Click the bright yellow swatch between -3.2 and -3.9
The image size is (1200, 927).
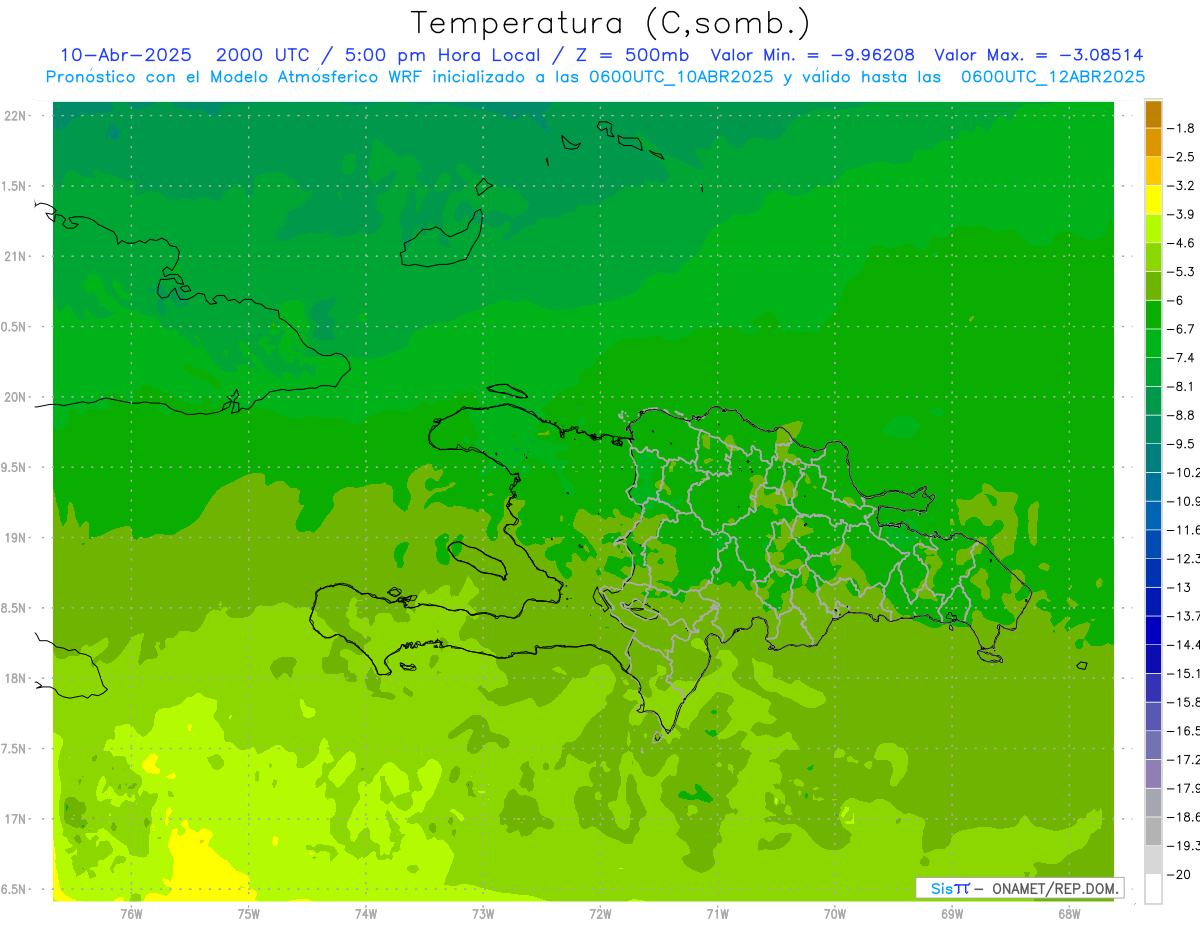point(1153,200)
